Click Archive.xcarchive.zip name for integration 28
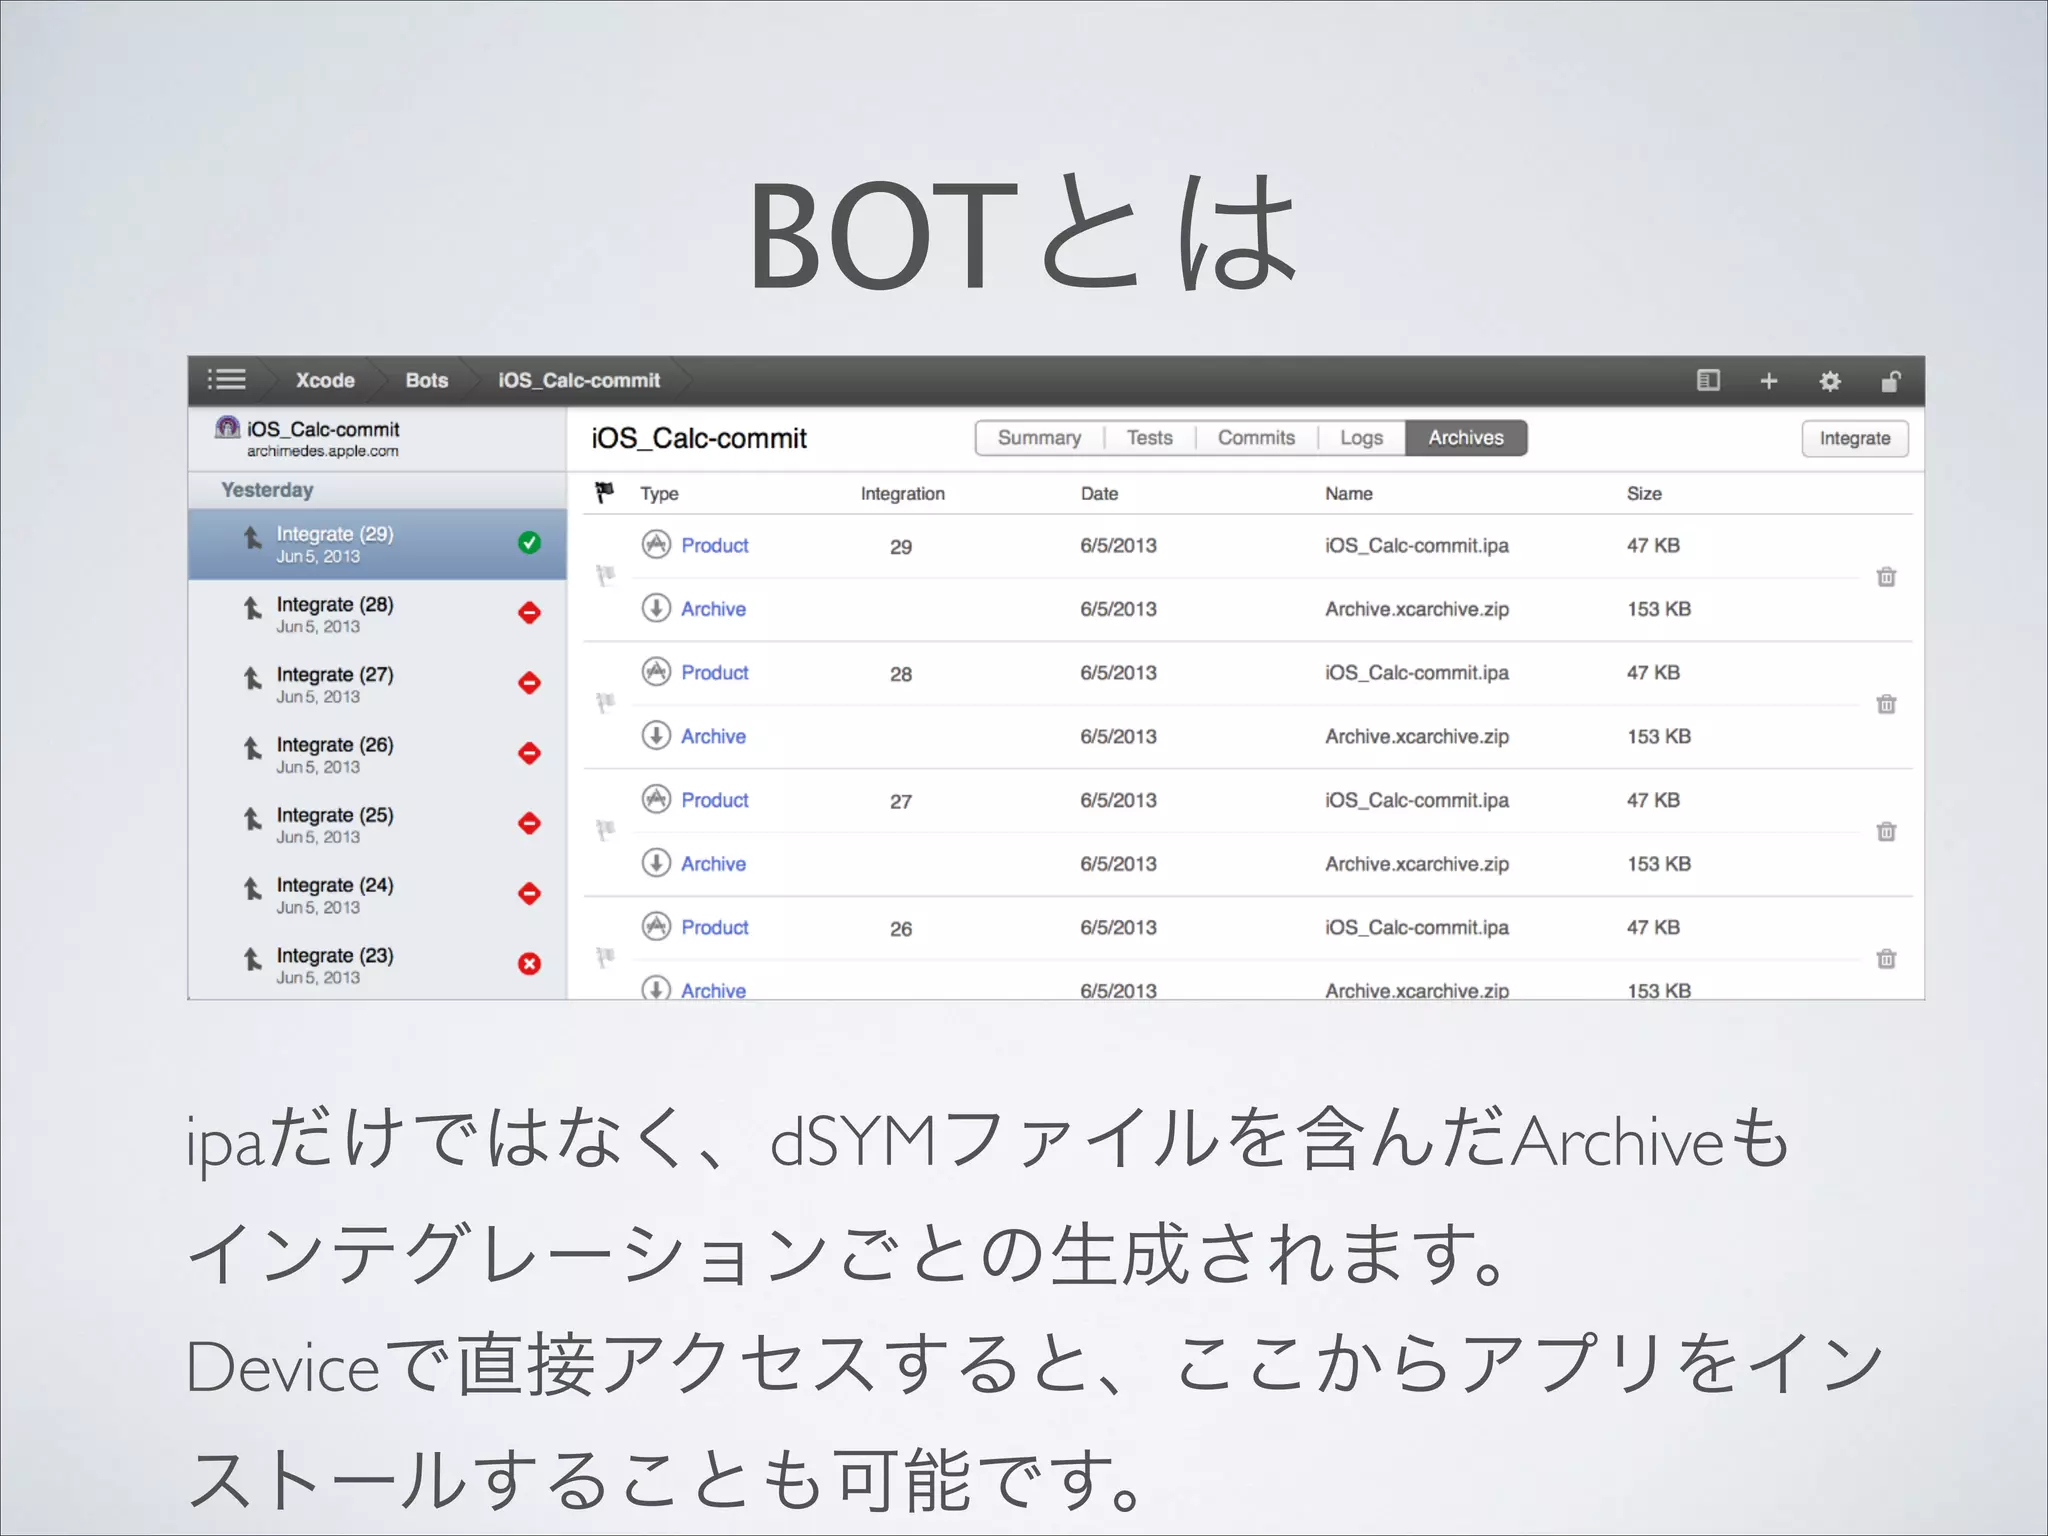Screen dimensions: 2048x1536 tap(1416, 736)
